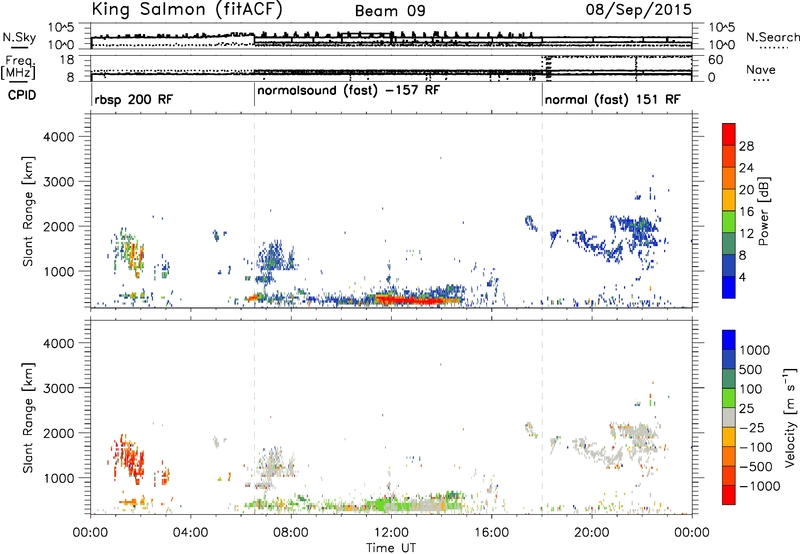The width and height of the screenshot is (800, 554).
Task: Click the 'Nave' legend label
Action: 761,69
